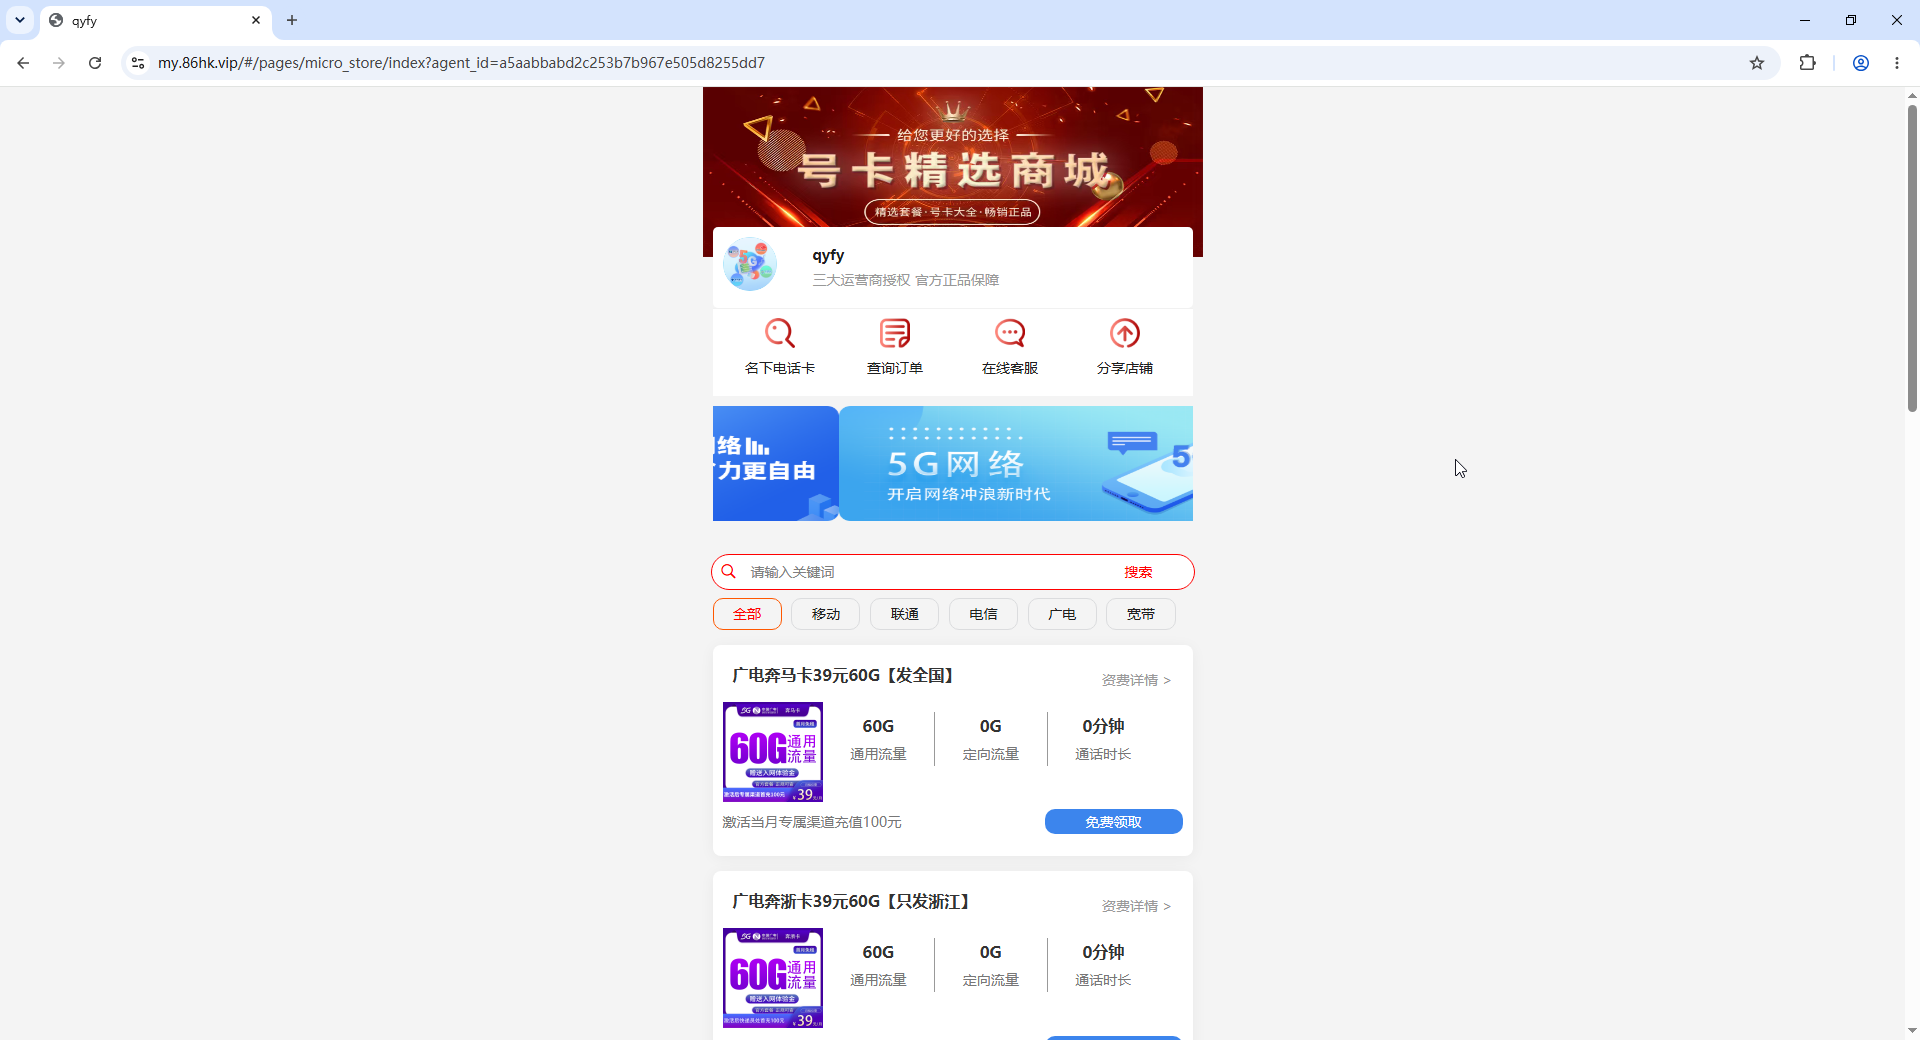The width and height of the screenshot is (1920, 1040).
Task: Restore down the browser window
Action: (1851, 20)
